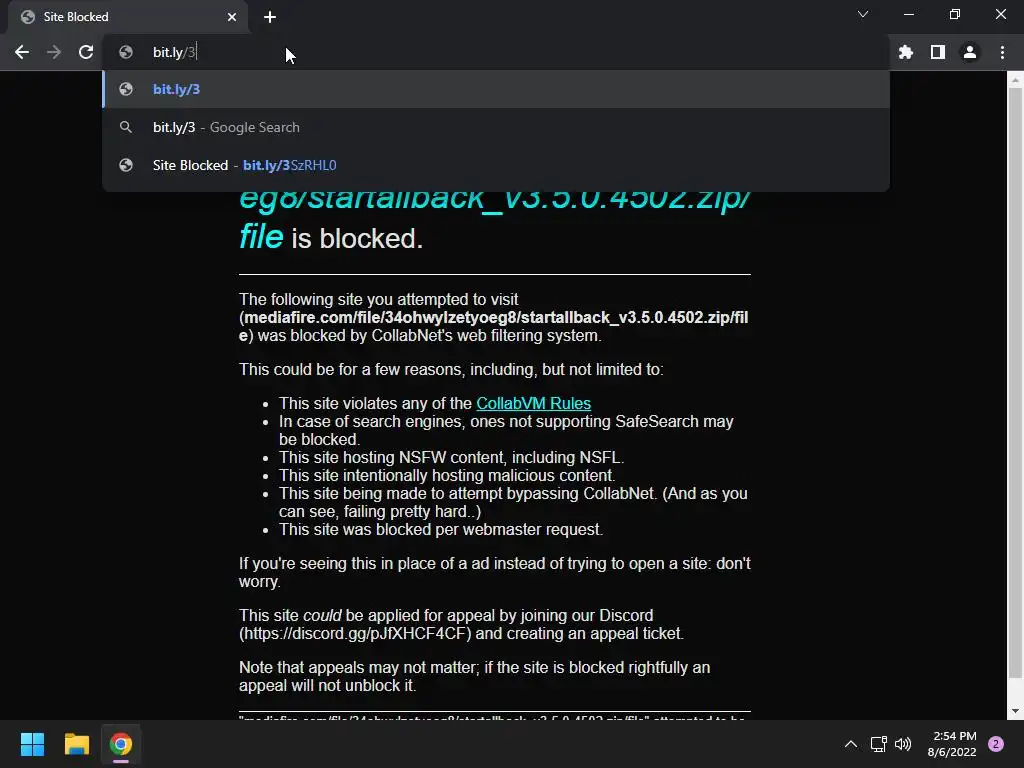Viewport: 1024px width, 768px height.
Task: Open the volume control speaker icon
Action: [903, 744]
